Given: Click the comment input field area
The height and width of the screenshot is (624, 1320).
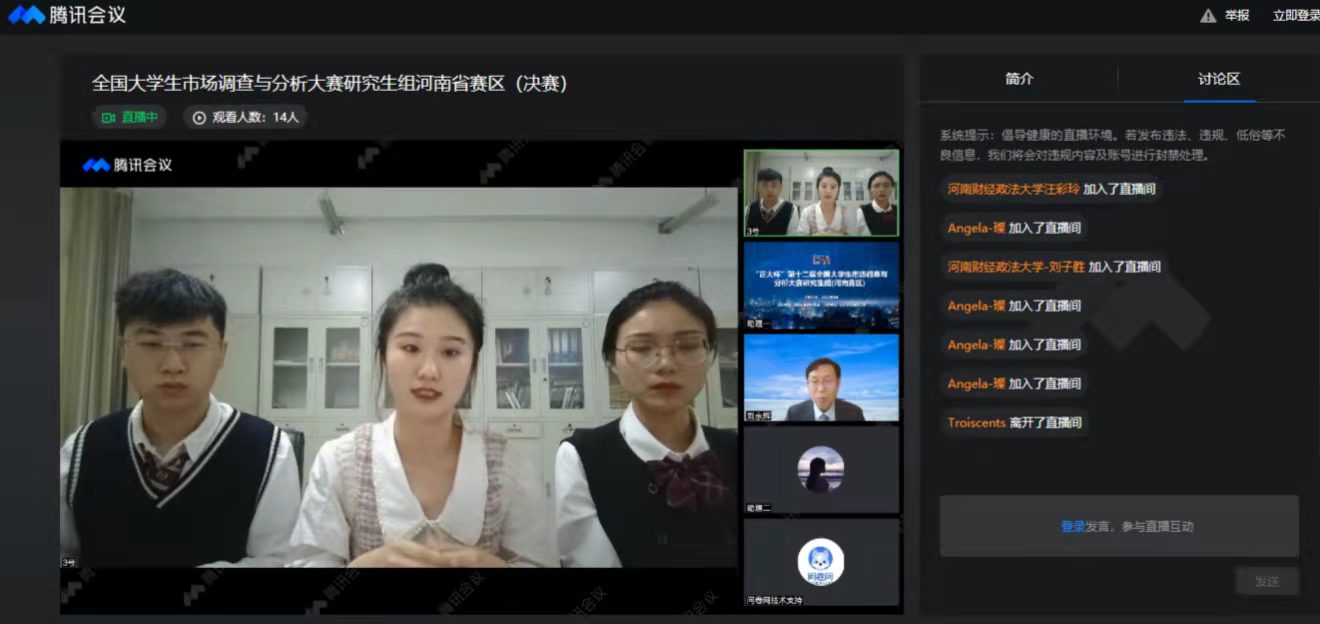Looking at the screenshot, I should [1118, 526].
